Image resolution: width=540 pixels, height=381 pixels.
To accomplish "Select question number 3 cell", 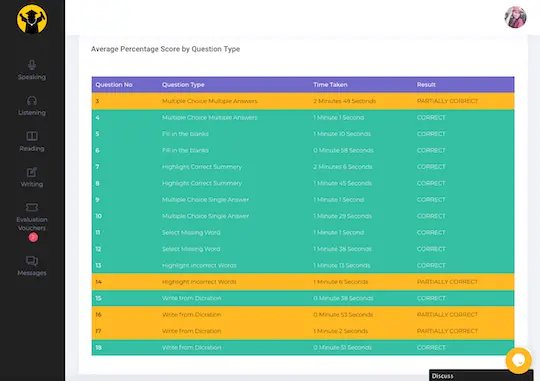I will [x=97, y=101].
